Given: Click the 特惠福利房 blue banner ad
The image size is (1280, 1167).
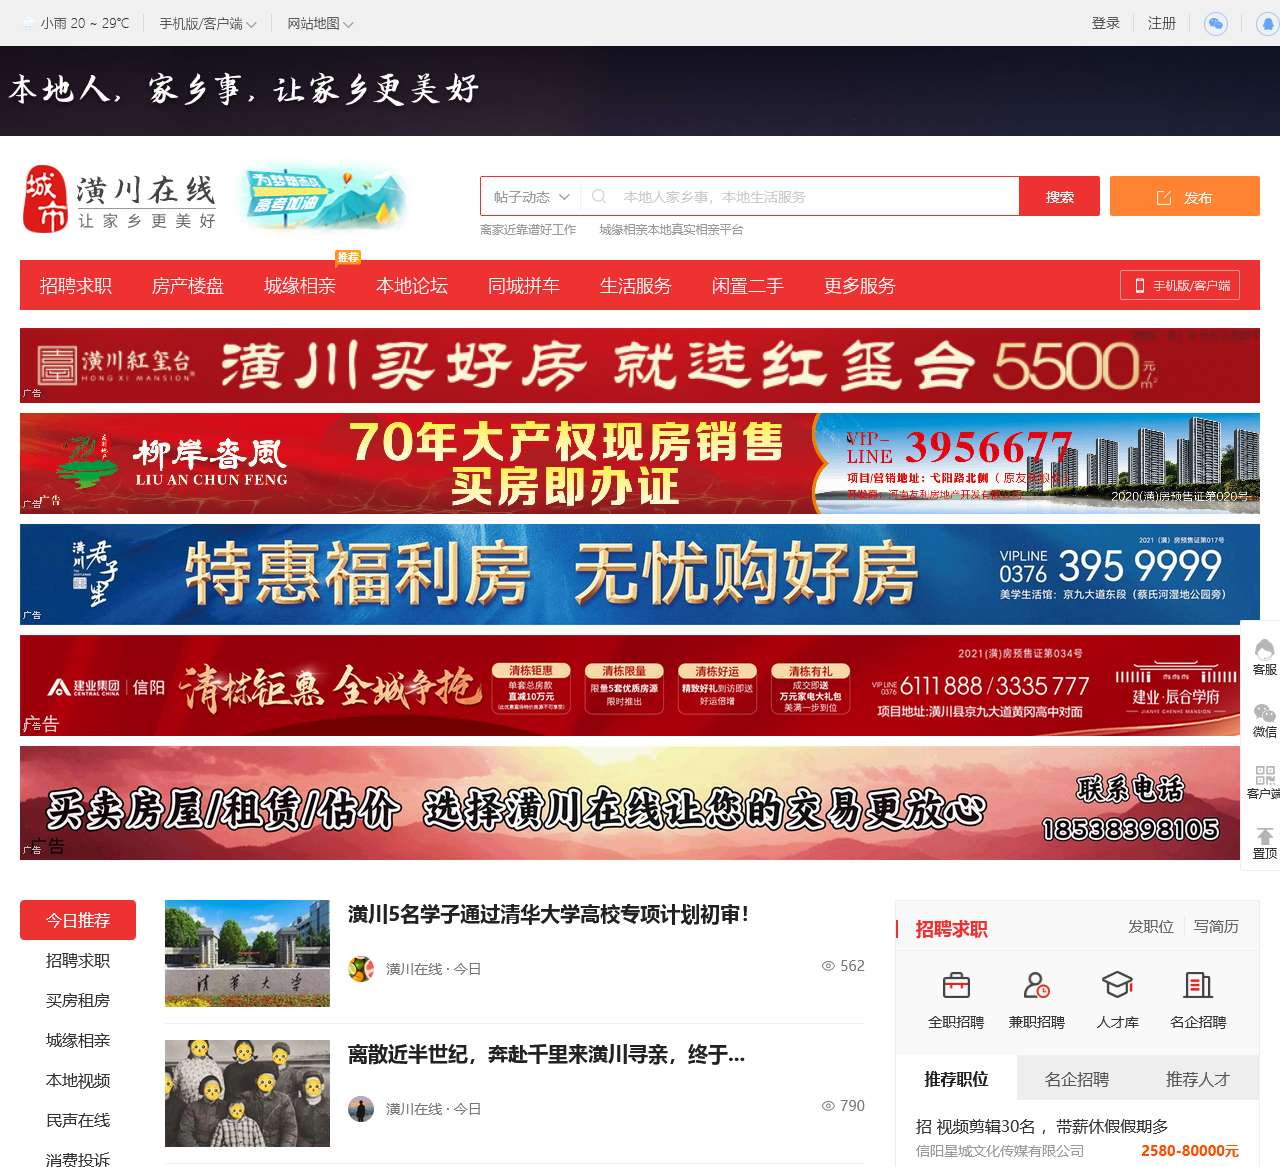Looking at the screenshot, I should tap(640, 574).
